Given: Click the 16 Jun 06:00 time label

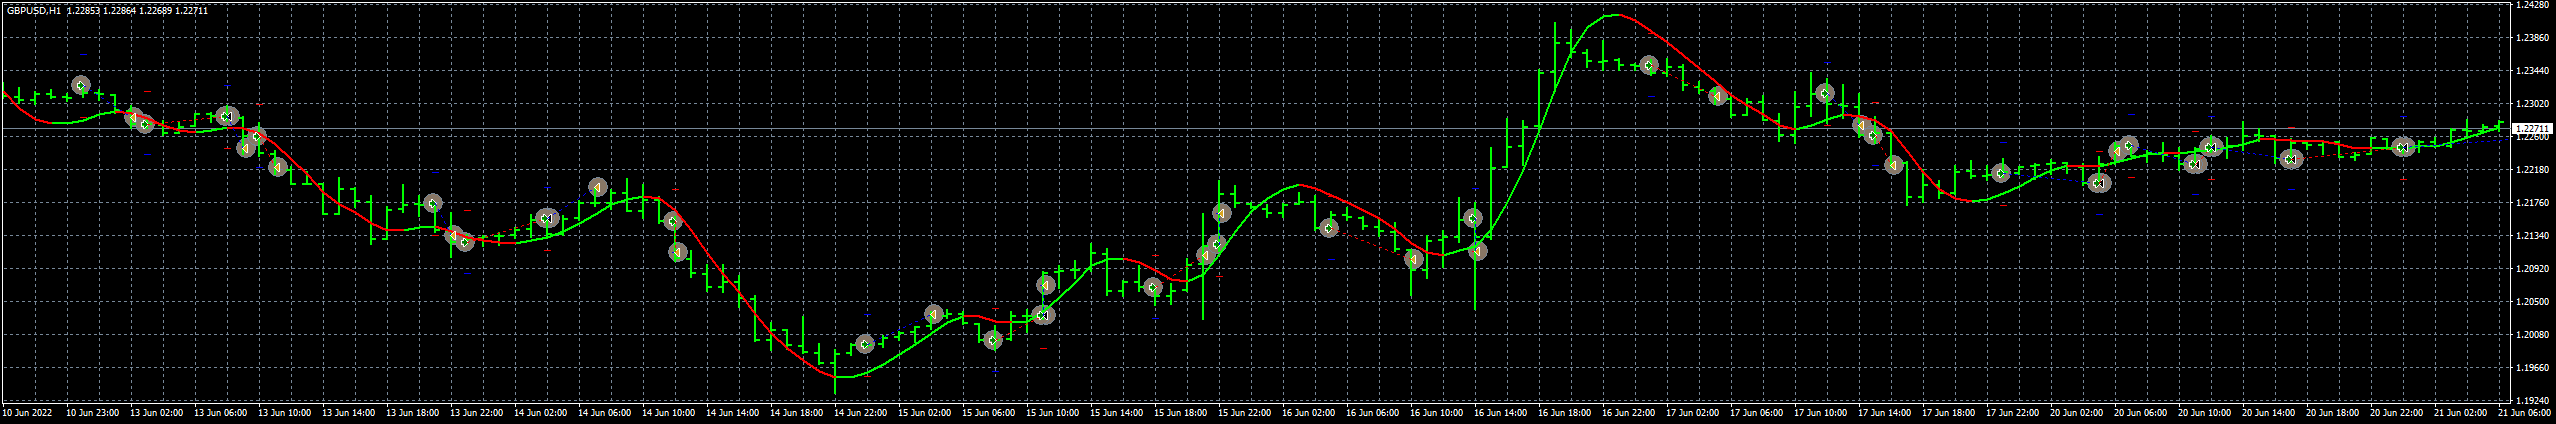Looking at the screenshot, I should pos(1373,412).
